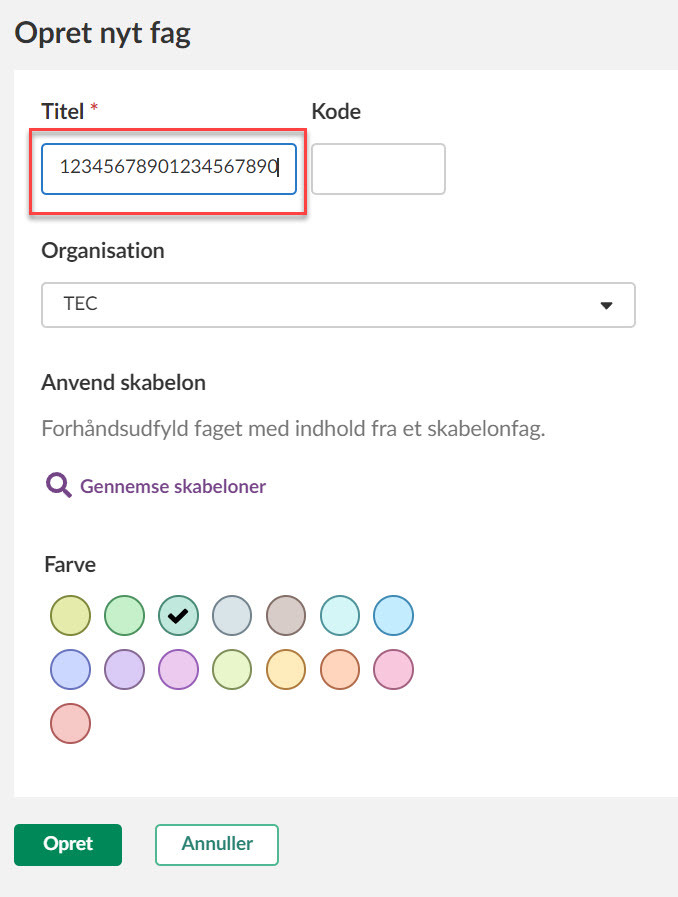The height and width of the screenshot is (897, 678).
Task: Open the Gennemse skabeloner link
Action: click(x=172, y=487)
